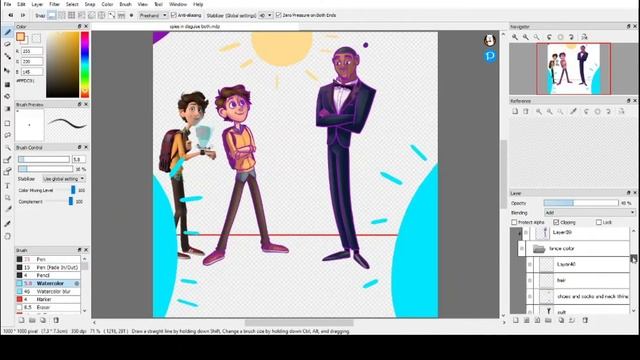This screenshot has width=640, height=360.
Task: Select the Eyedropper tool in left toolbar
Action: [7, 223]
